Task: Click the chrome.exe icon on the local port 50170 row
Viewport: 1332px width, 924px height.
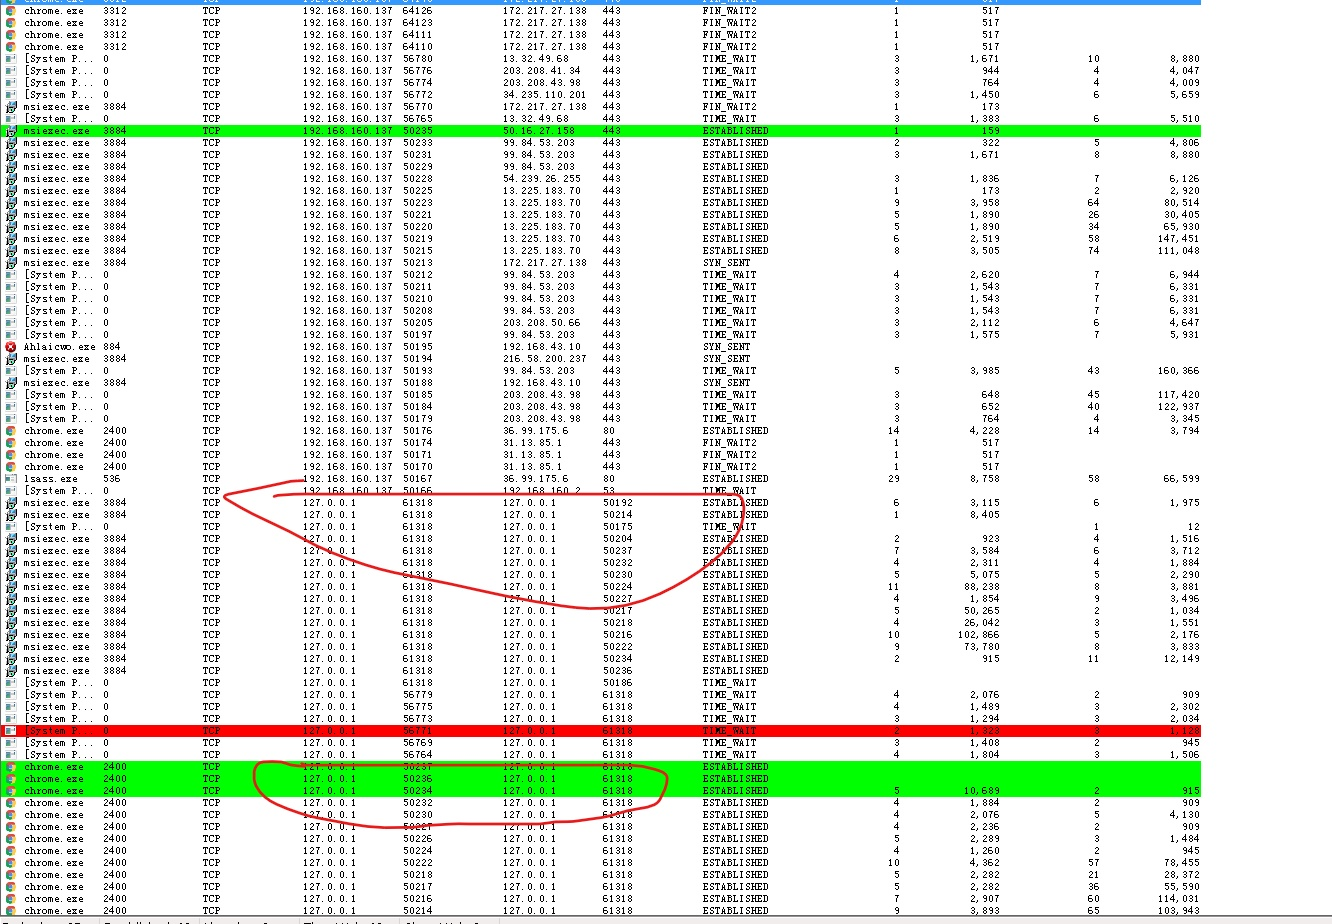Action: (11, 466)
